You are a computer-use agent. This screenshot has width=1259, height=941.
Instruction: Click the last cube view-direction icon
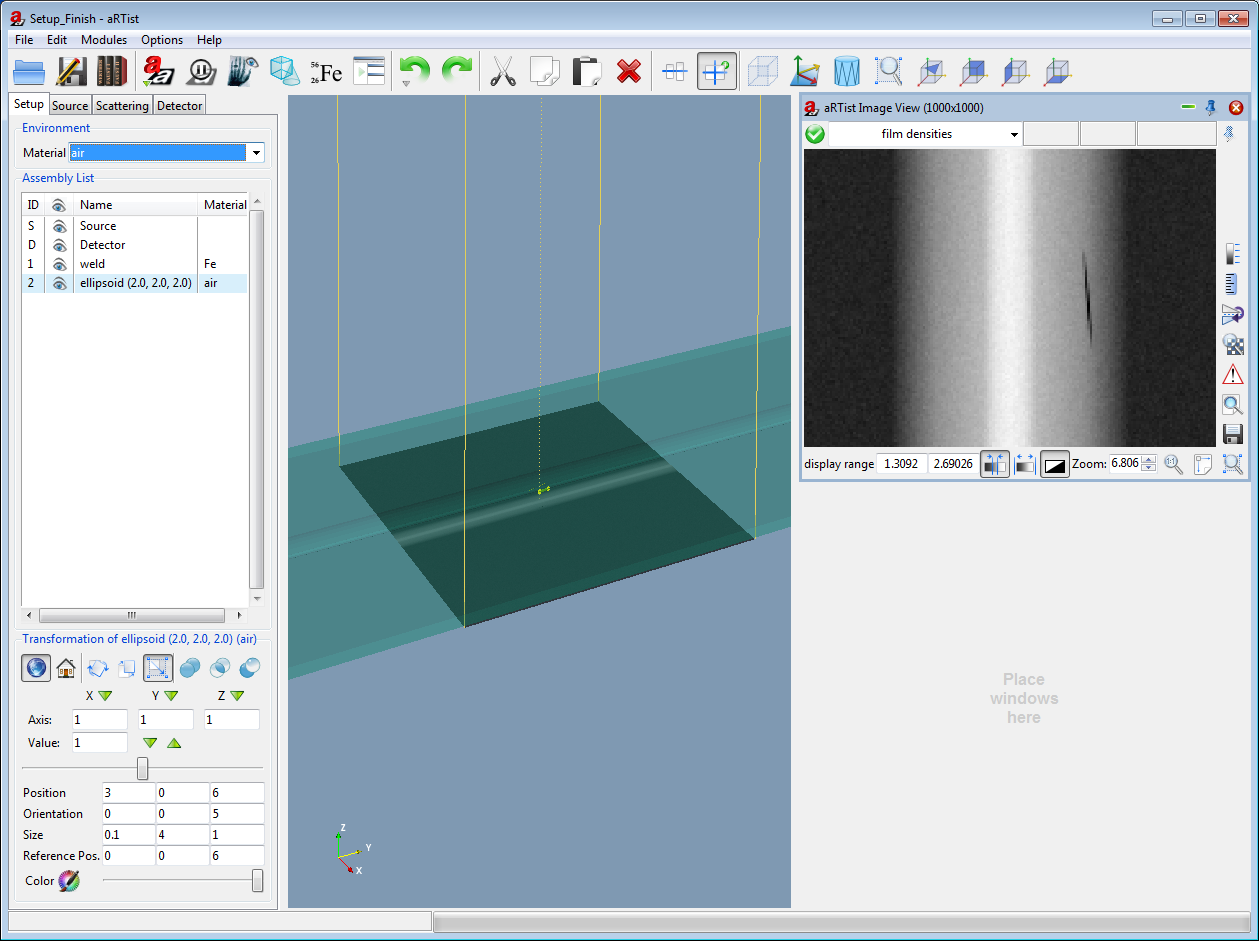point(1057,71)
